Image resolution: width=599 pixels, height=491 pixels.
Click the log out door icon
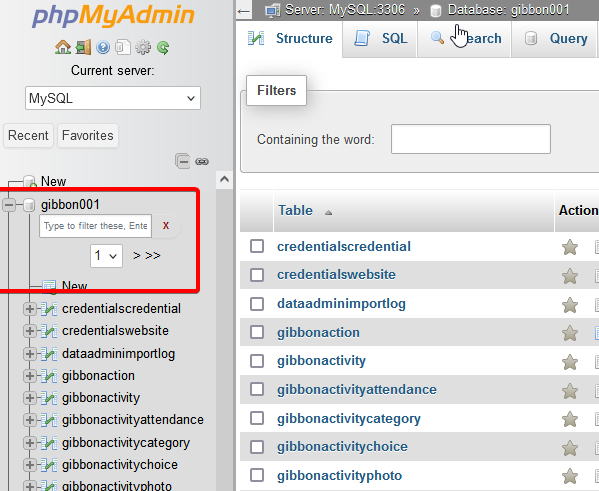click(x=83, y=47)
